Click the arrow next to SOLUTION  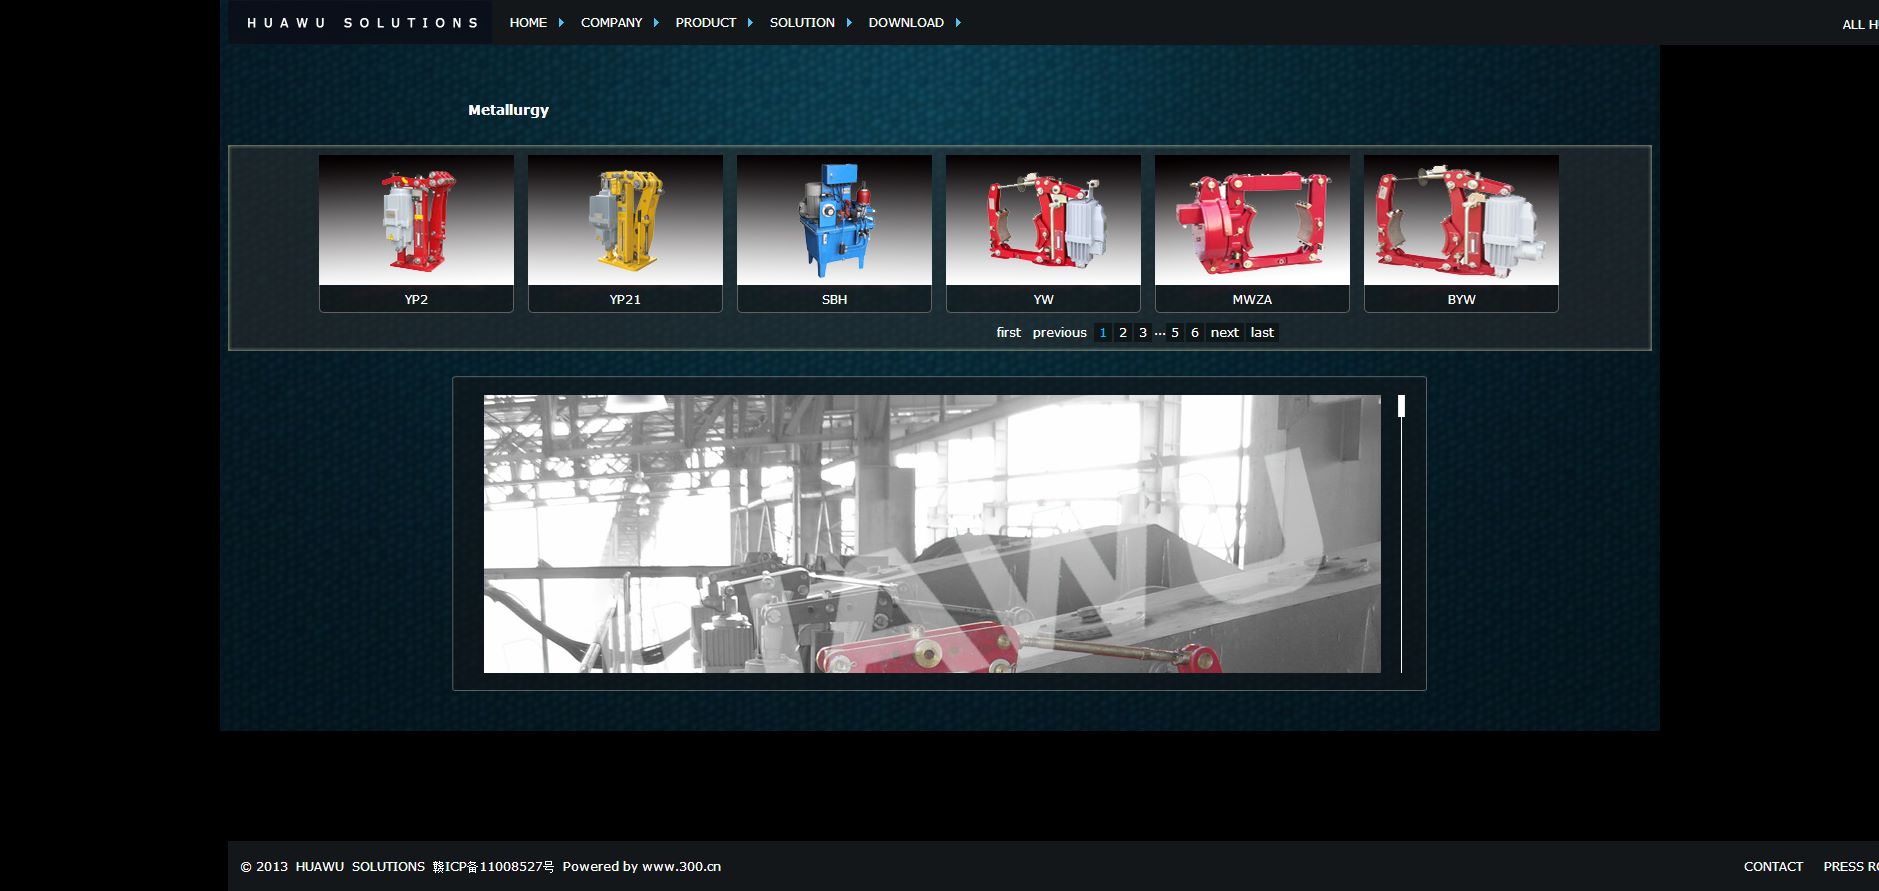pos(849,22)
